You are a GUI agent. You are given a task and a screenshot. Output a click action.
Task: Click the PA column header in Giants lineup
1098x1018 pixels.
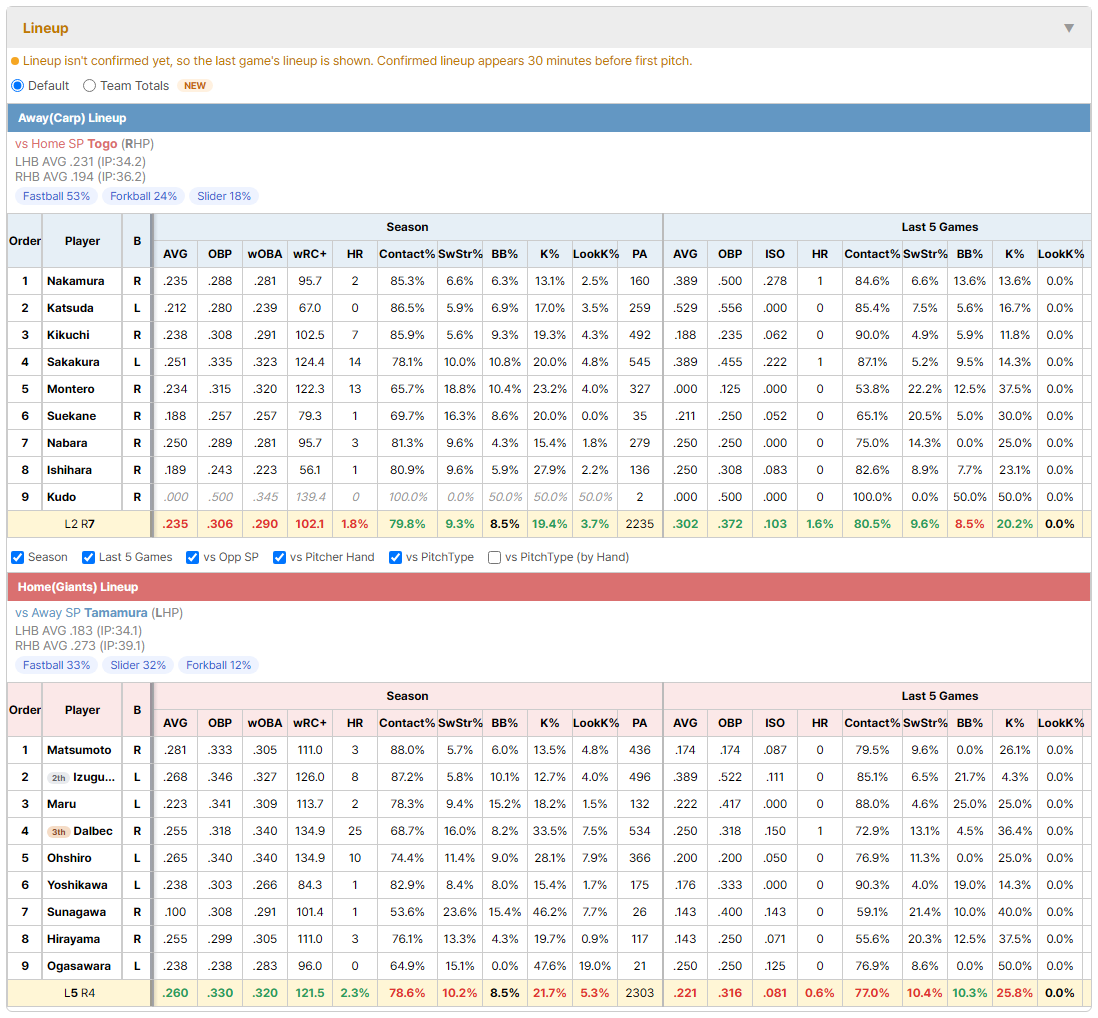639,723
